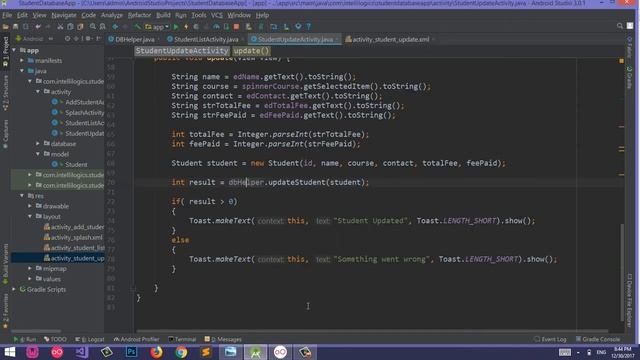Image resolution: width=640 pixels, height=360 pixels.
Task: Open Sublime Text from the taskbar
Action: click(x=206, y=352)
